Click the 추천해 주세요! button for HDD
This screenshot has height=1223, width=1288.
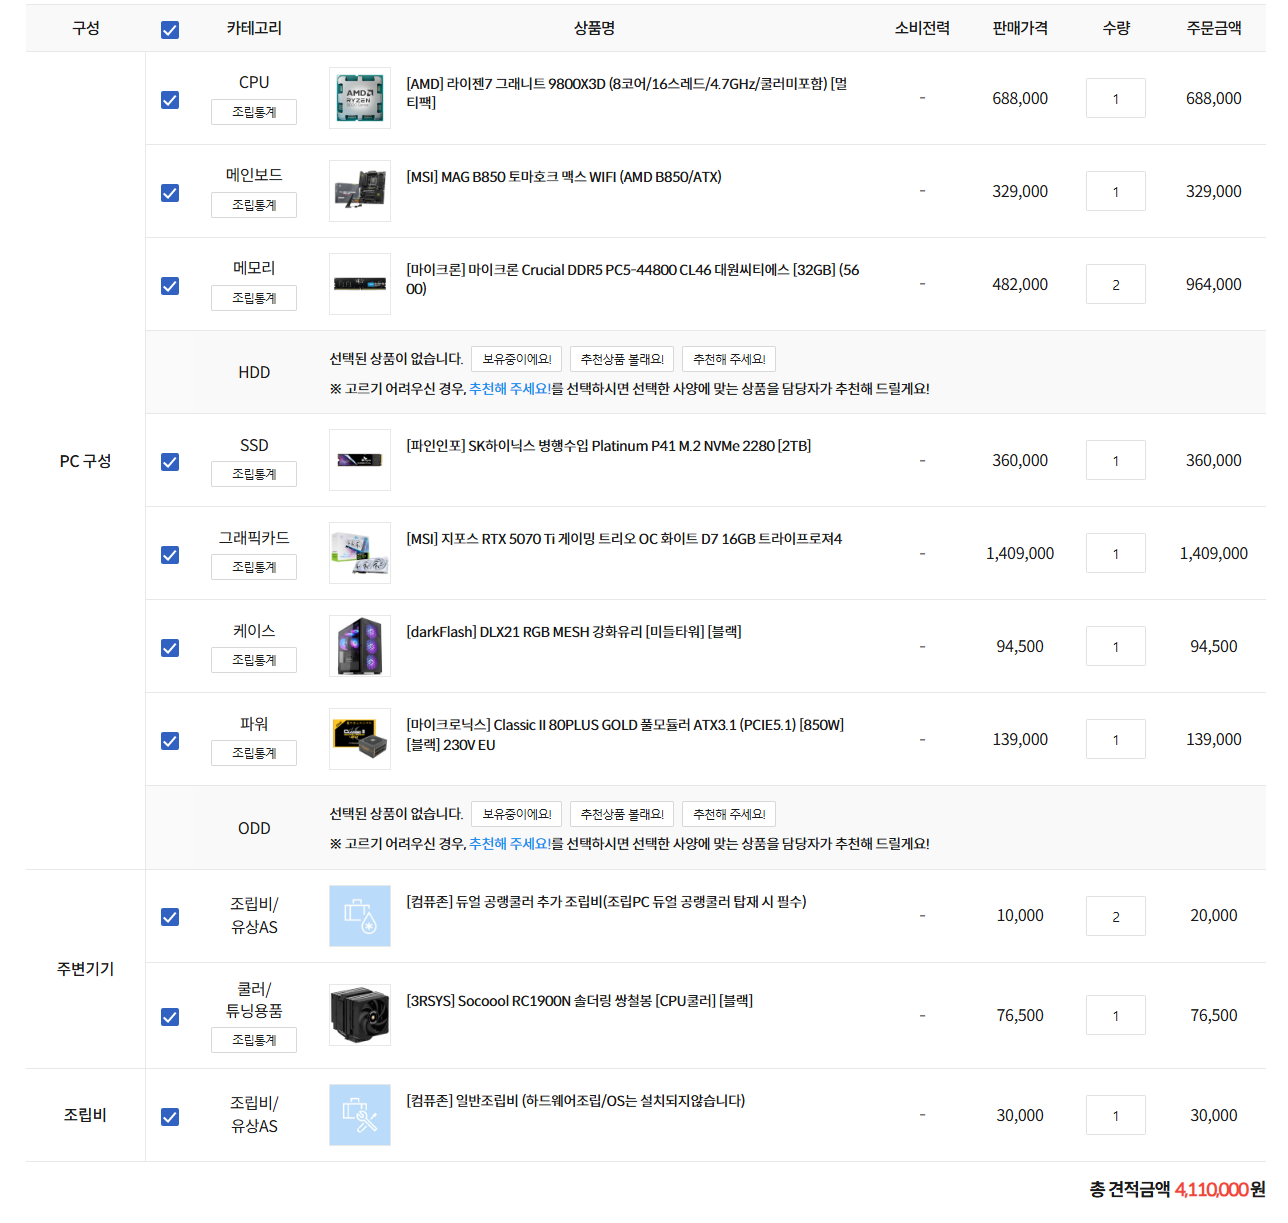pyautogui.click(x=729, y=359)
